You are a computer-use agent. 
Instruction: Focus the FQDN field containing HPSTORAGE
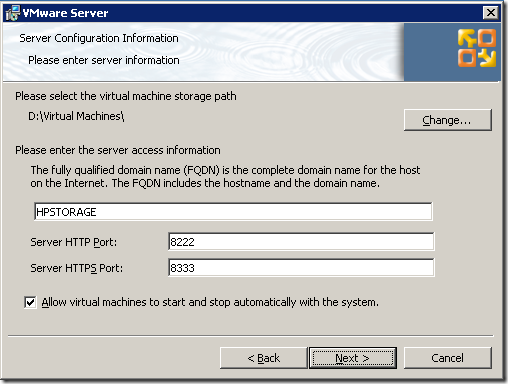pos(233,212)
